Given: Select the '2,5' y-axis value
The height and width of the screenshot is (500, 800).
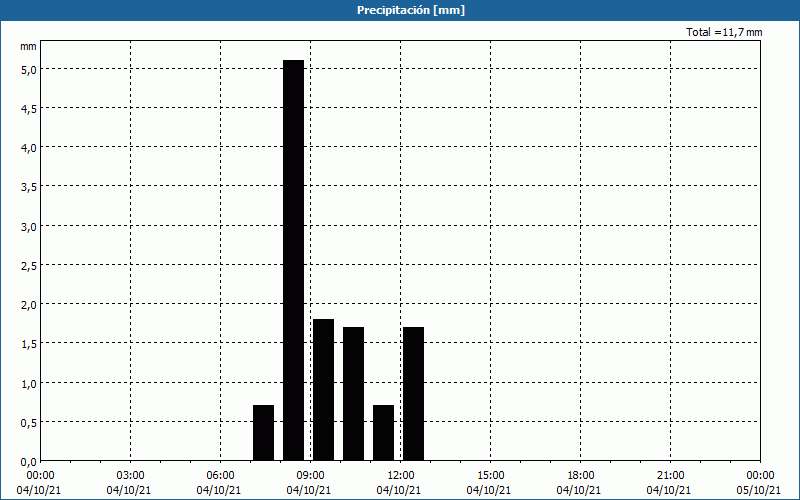Looking at the screenshot, I should (x=28, y=265).
